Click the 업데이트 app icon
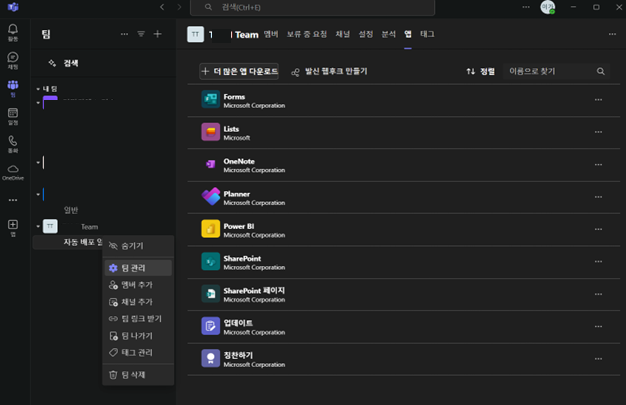This screenshot has height=405, width=626. [210, 326]
